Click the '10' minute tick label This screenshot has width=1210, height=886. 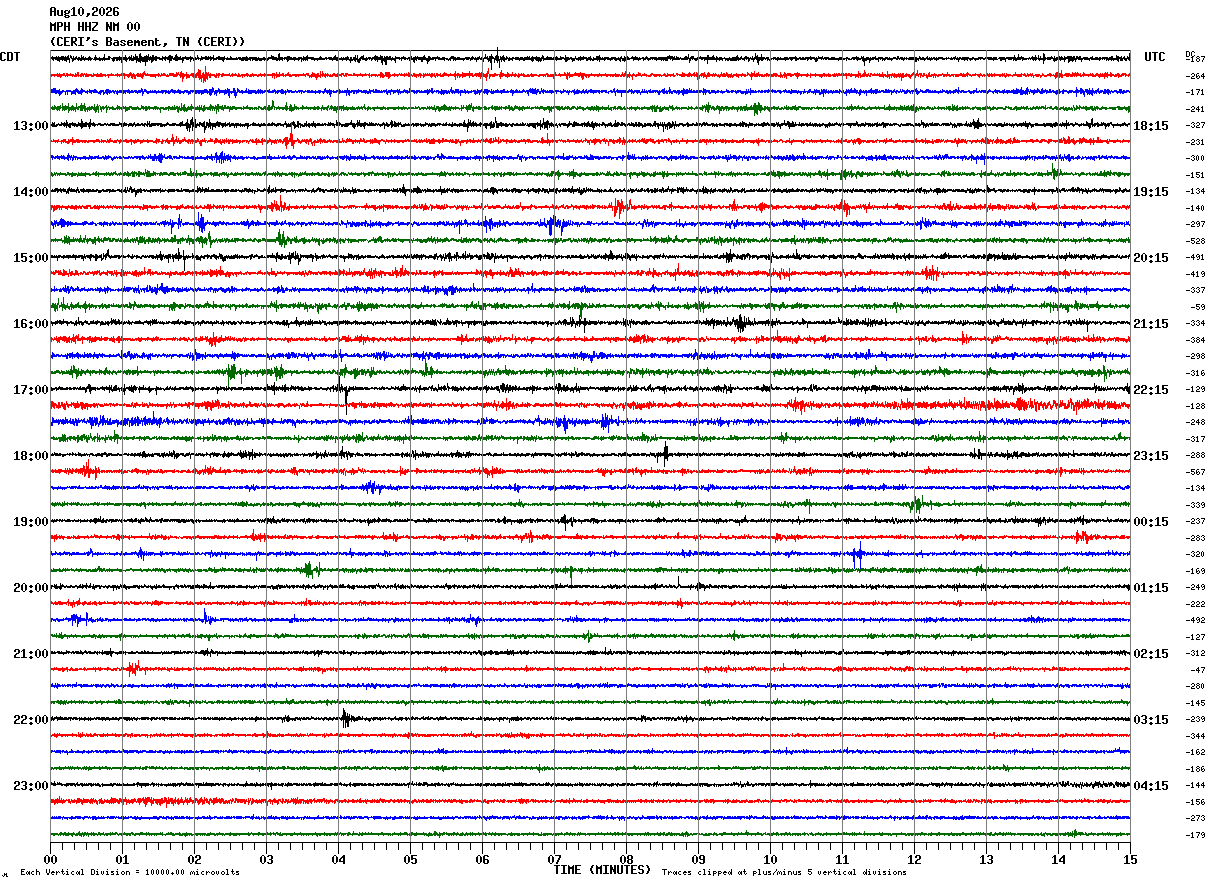770,859
